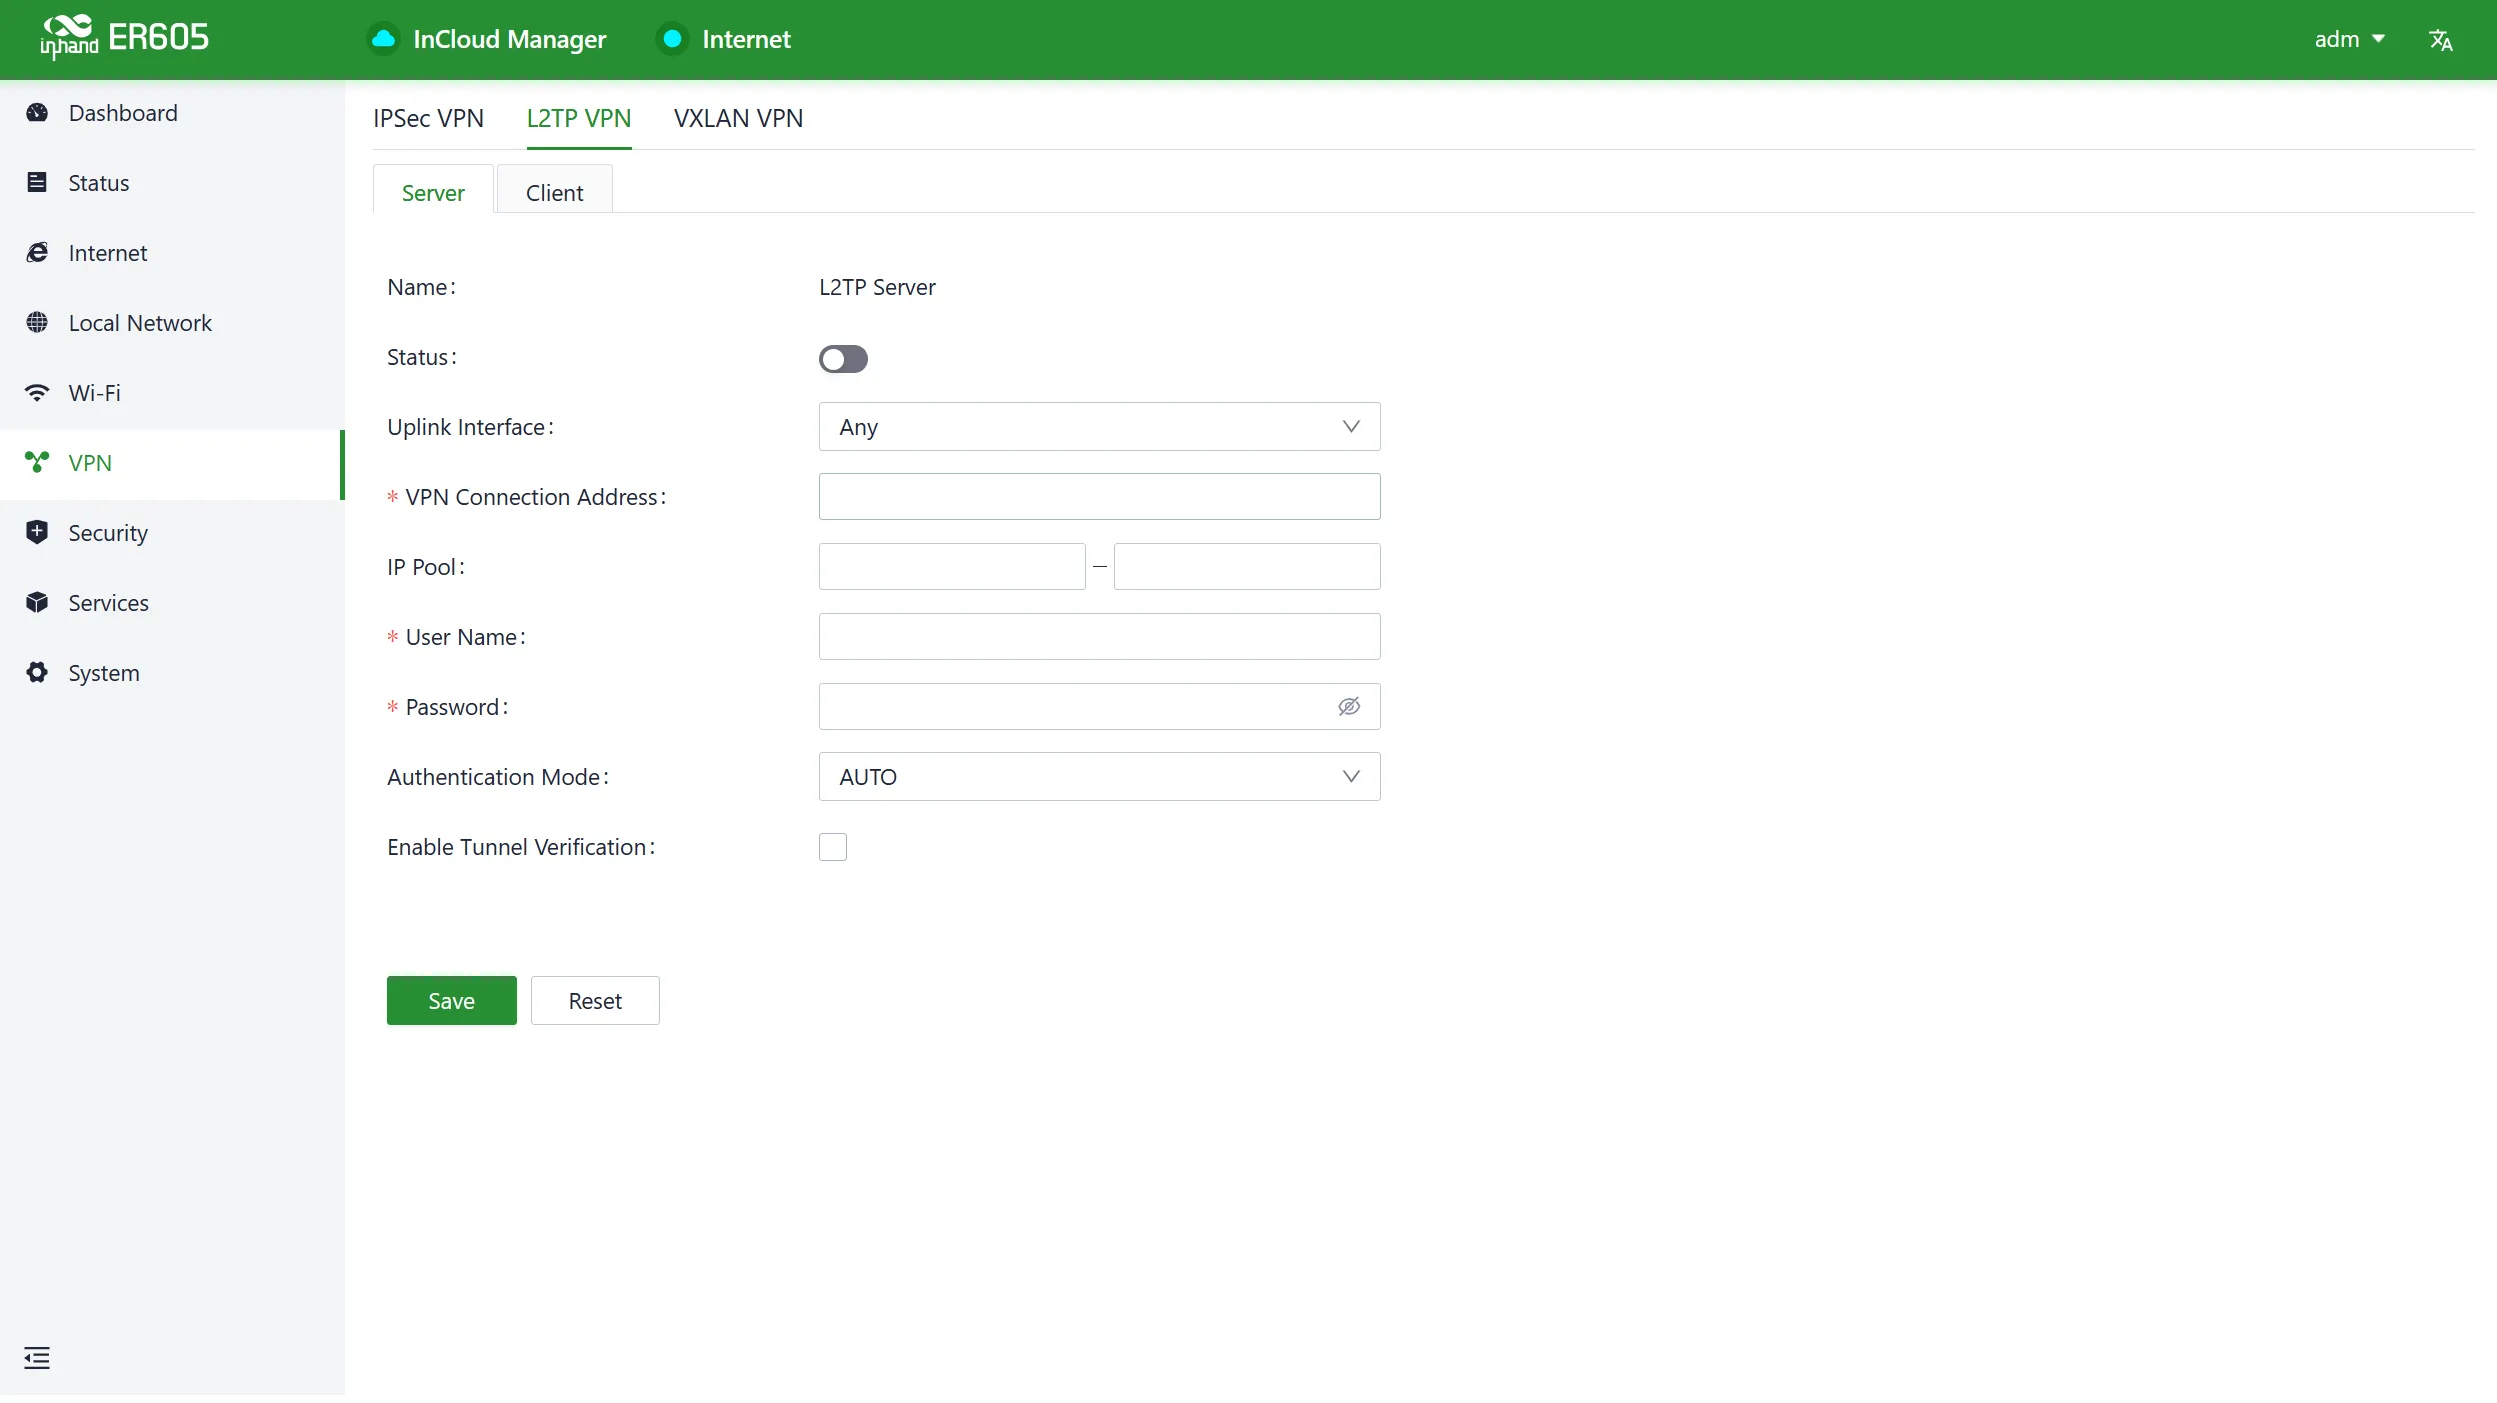
Task: Click the System gear icon
Action: [x=37, y=672]
